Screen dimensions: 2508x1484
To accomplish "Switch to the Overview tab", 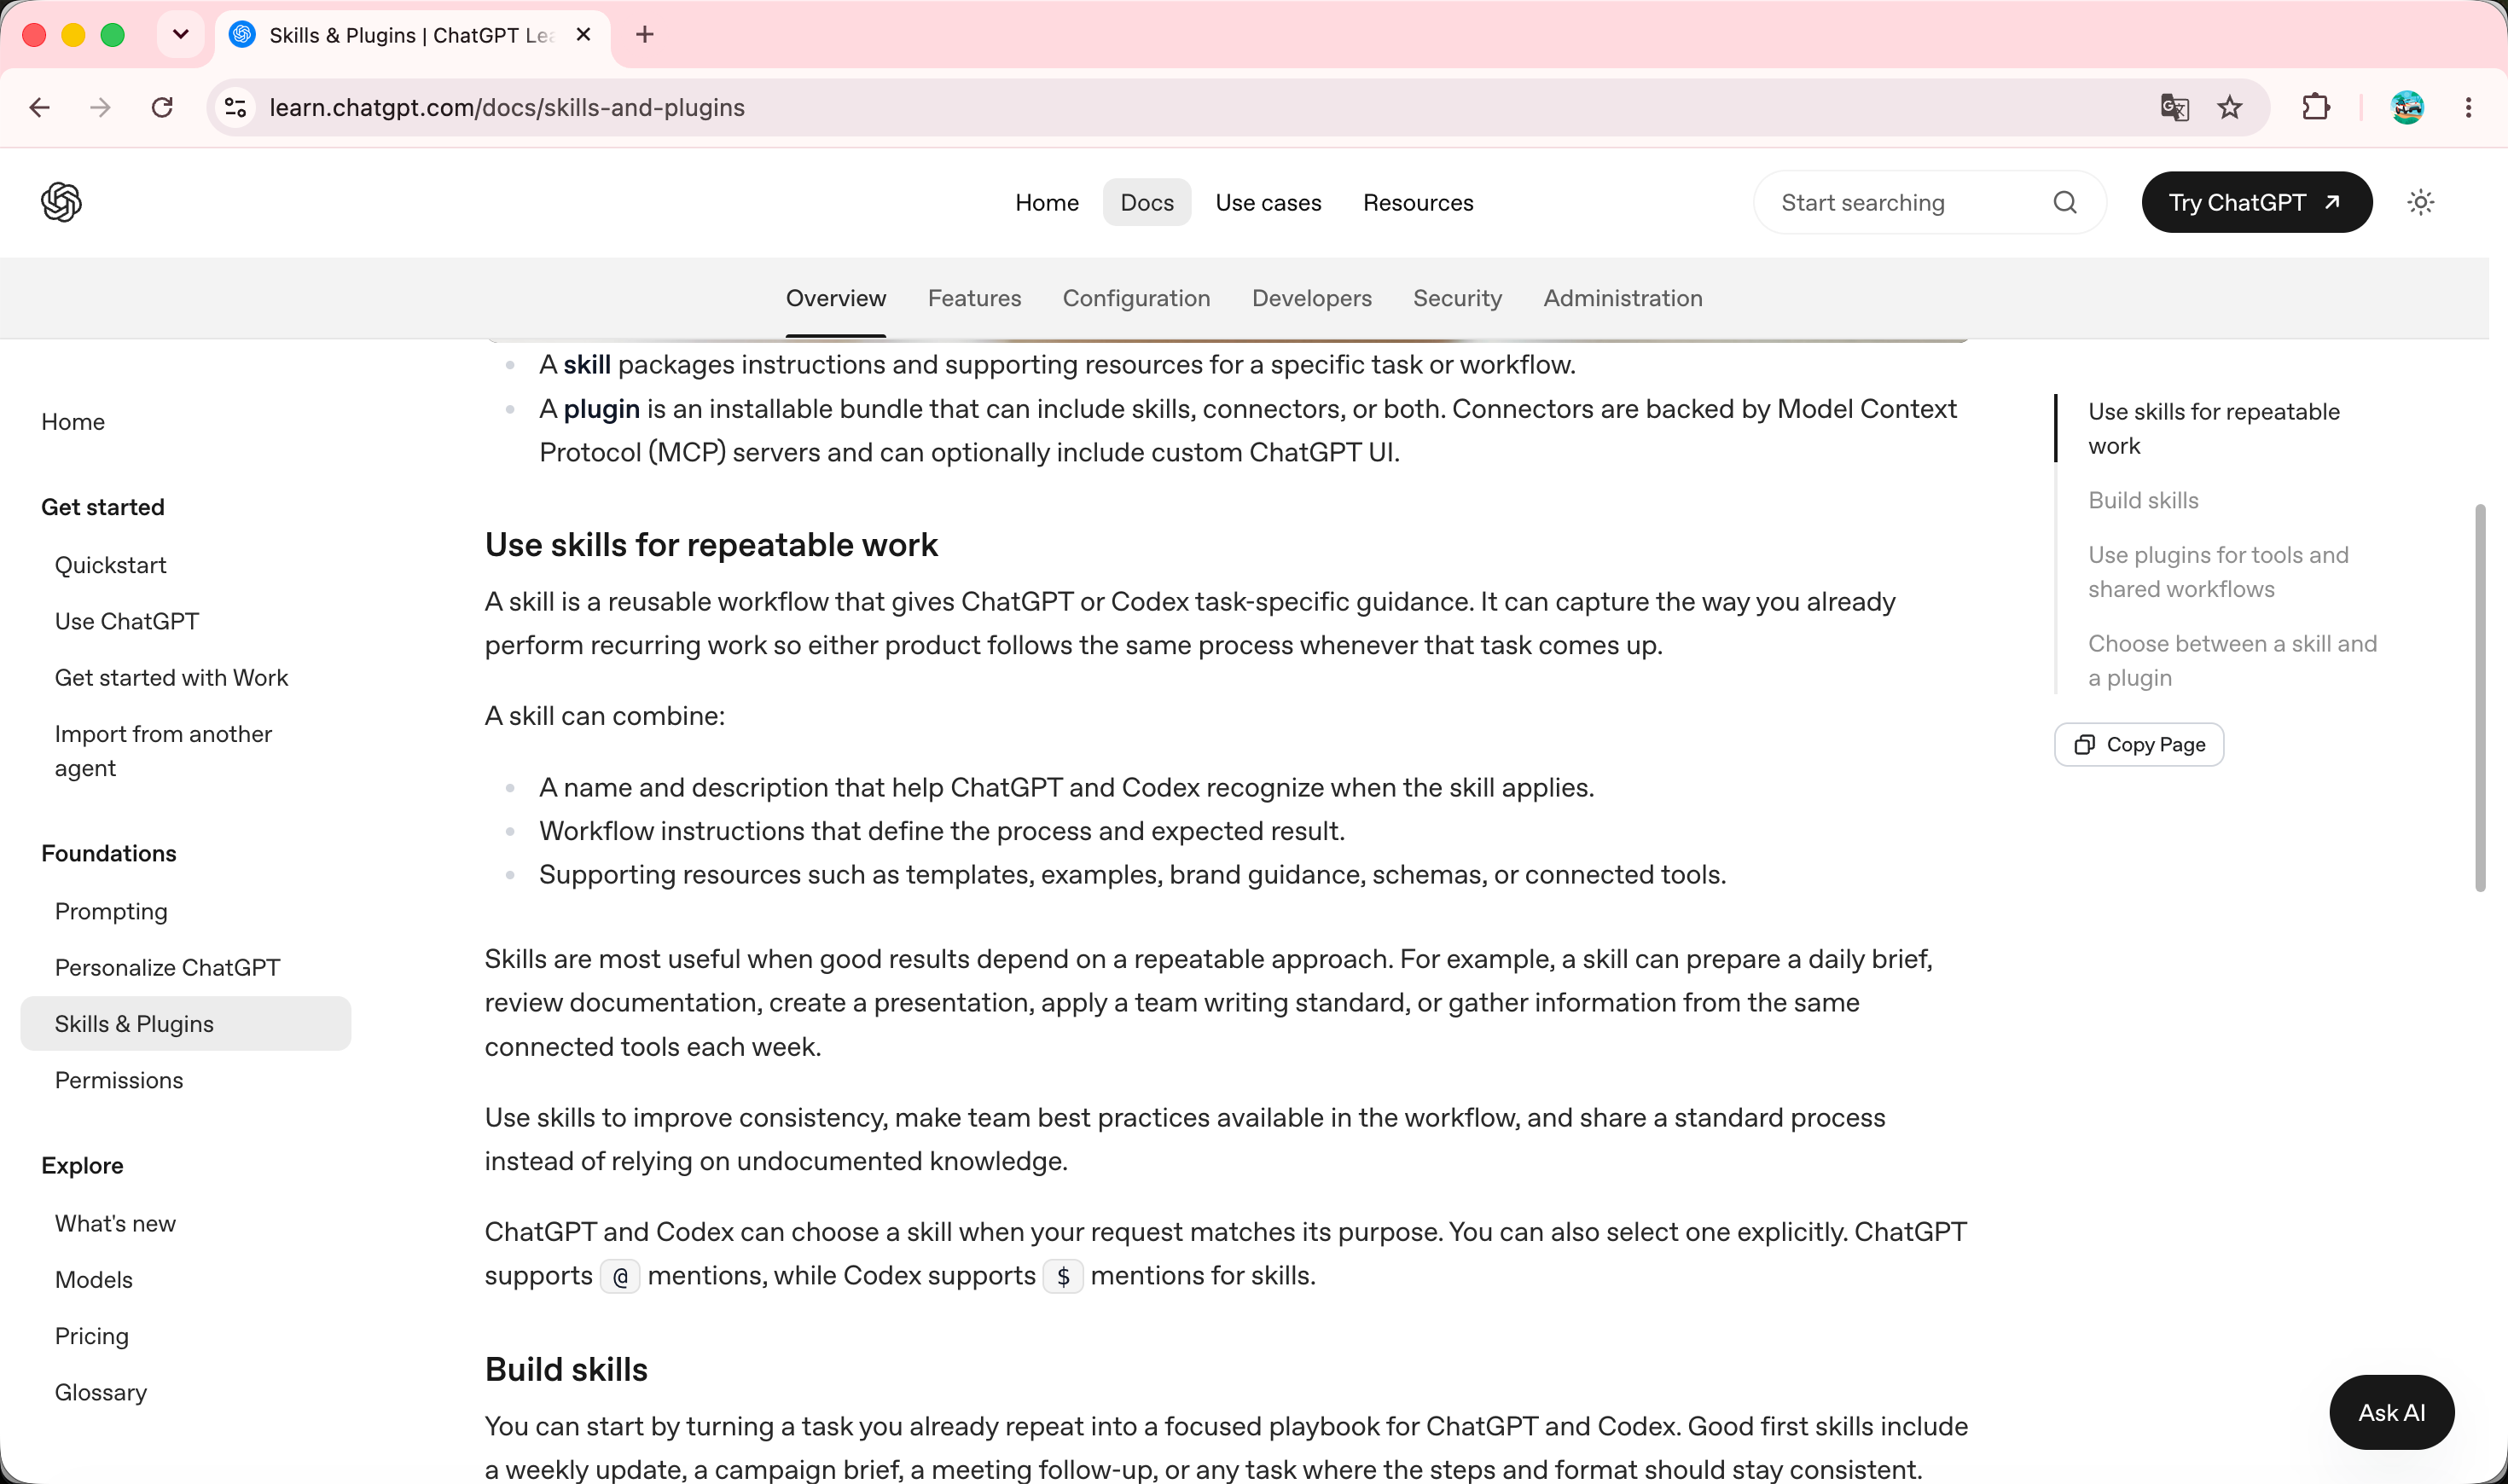I will pos(836,298).
